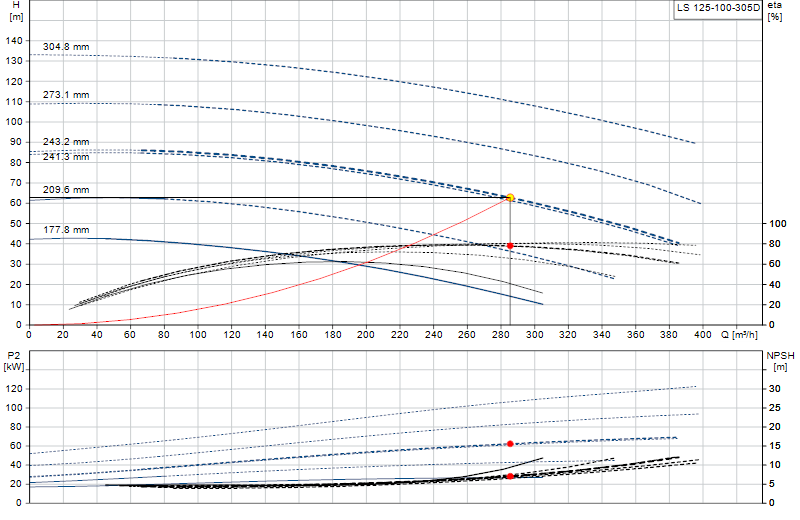800x520 pixels.
Task: Click the 200 value on the Q axis
Action: click(x=366, y=335)
